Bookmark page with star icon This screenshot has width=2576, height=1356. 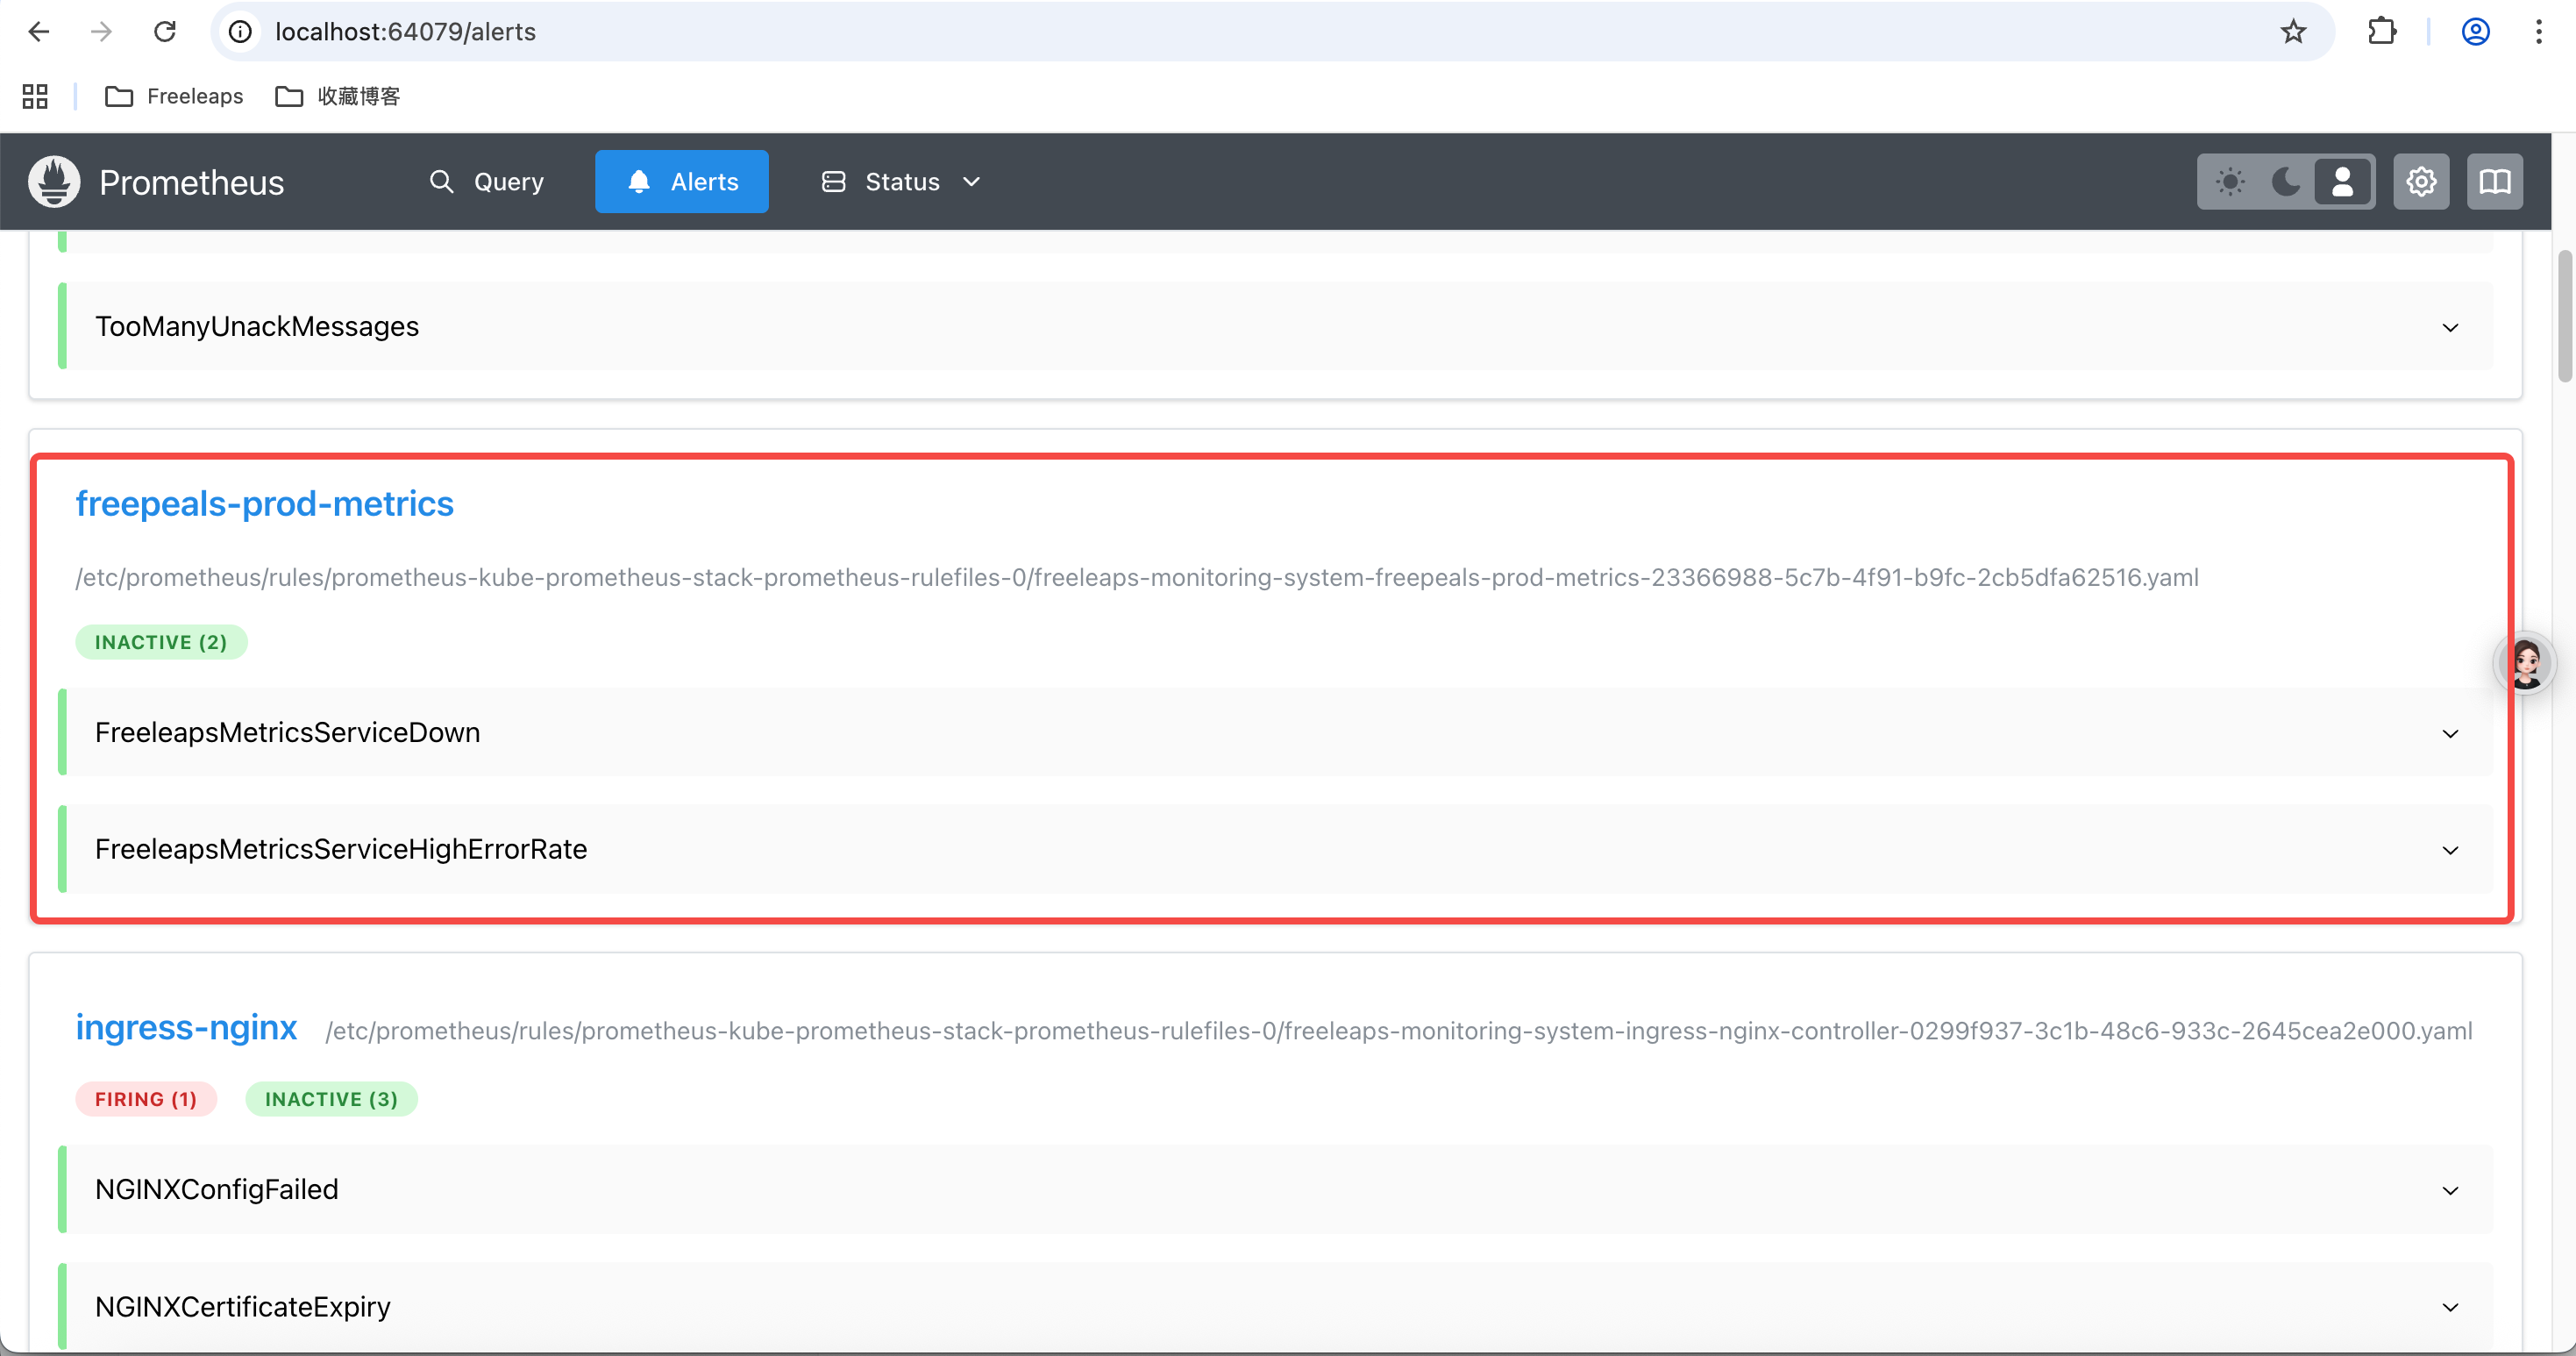click(x=2293, y=32)
